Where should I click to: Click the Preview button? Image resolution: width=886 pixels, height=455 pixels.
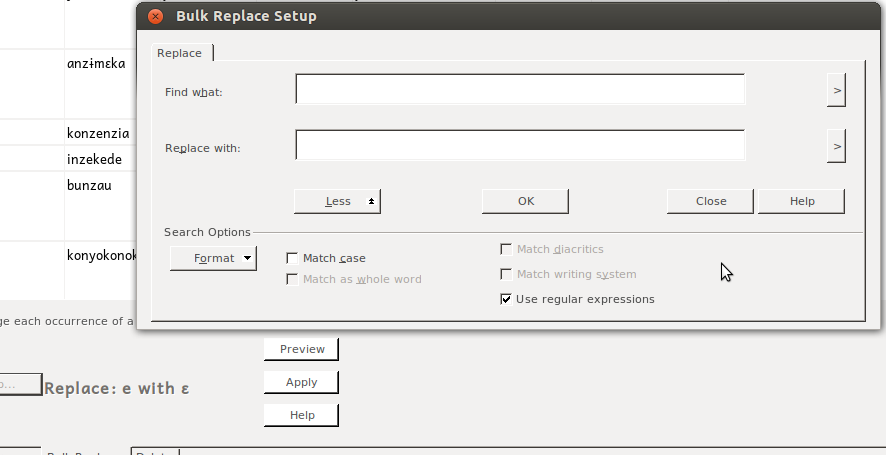point(302,349)
